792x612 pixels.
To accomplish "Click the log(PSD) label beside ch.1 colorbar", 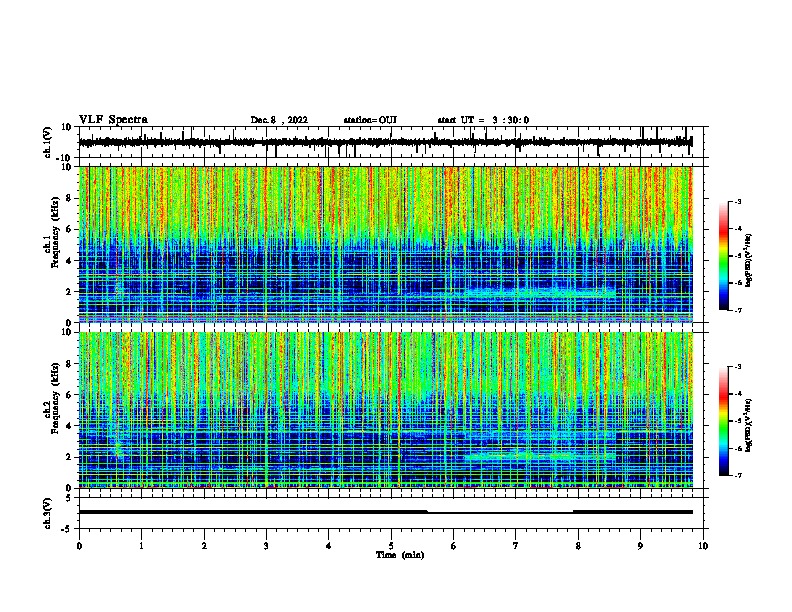I will (749, 260).
